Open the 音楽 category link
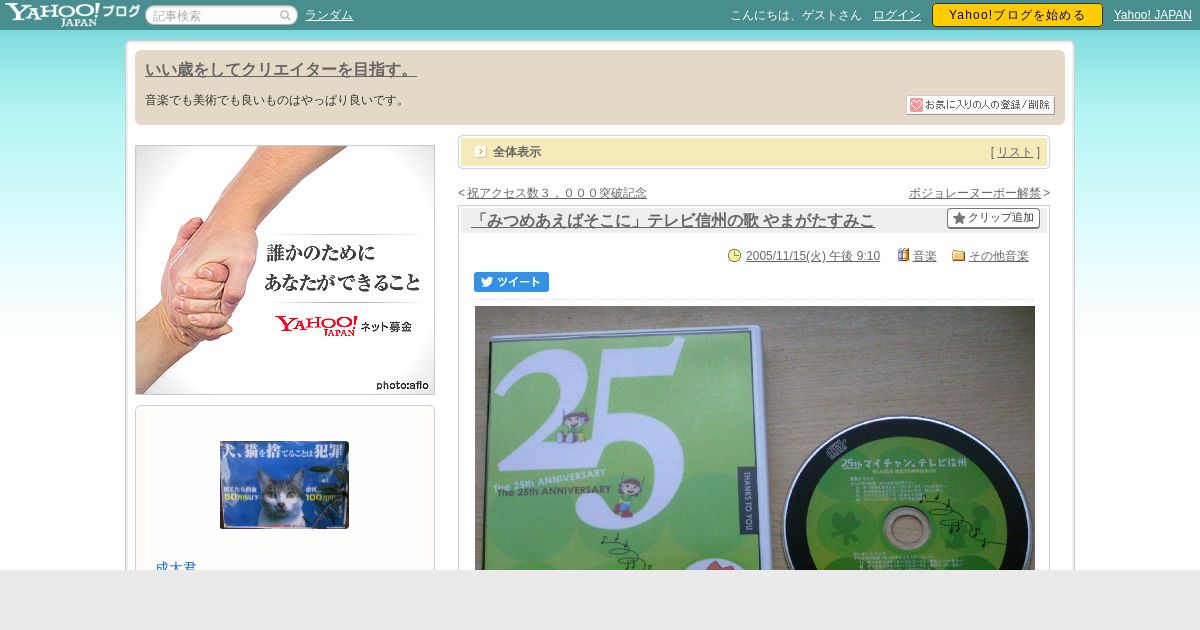This screenshot has width=1200, height=630. [x=925, y=256]
